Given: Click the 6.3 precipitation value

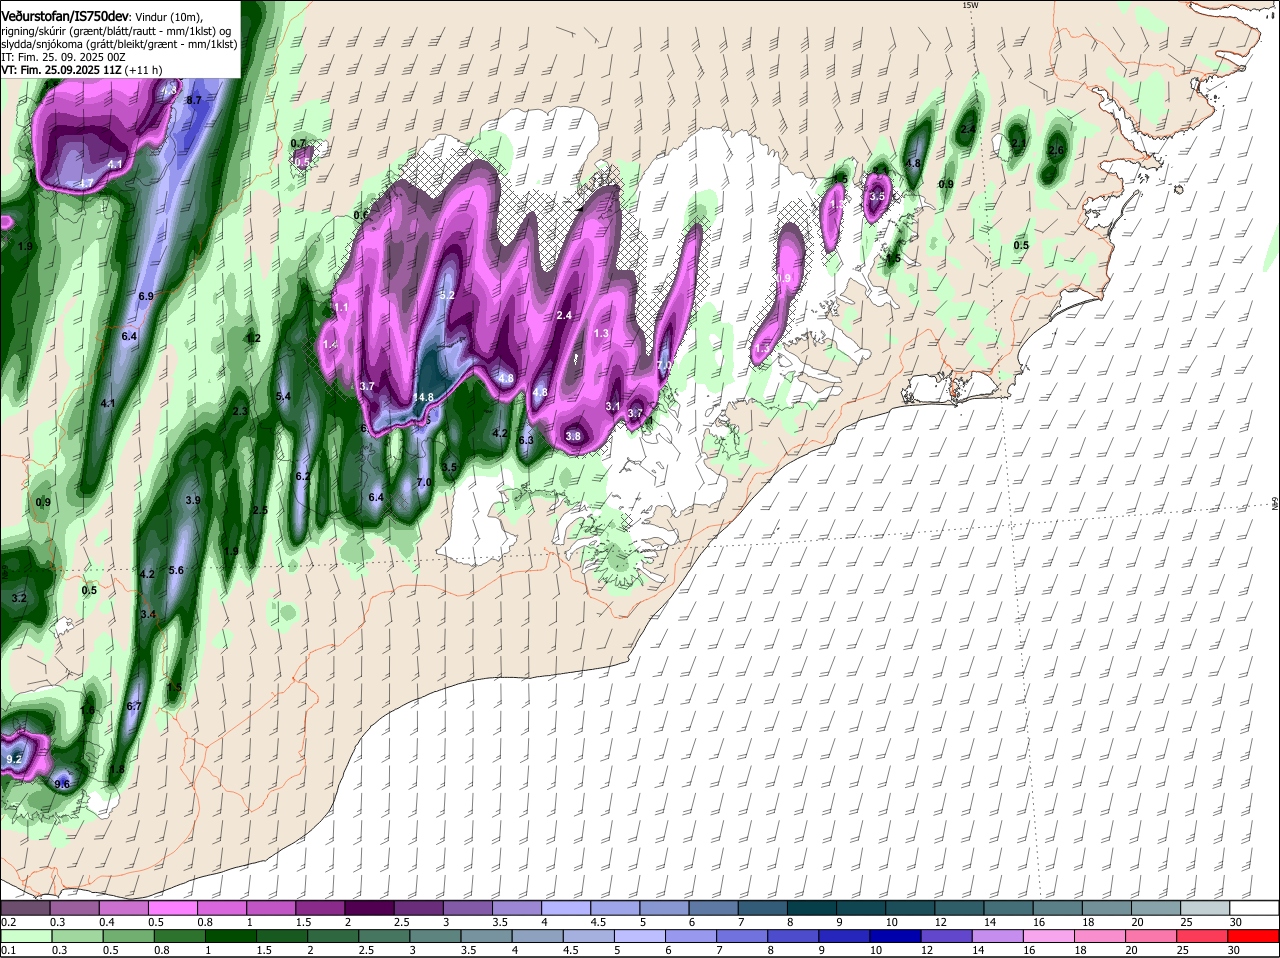Looking at the screenshot, I should coord(526,440).
